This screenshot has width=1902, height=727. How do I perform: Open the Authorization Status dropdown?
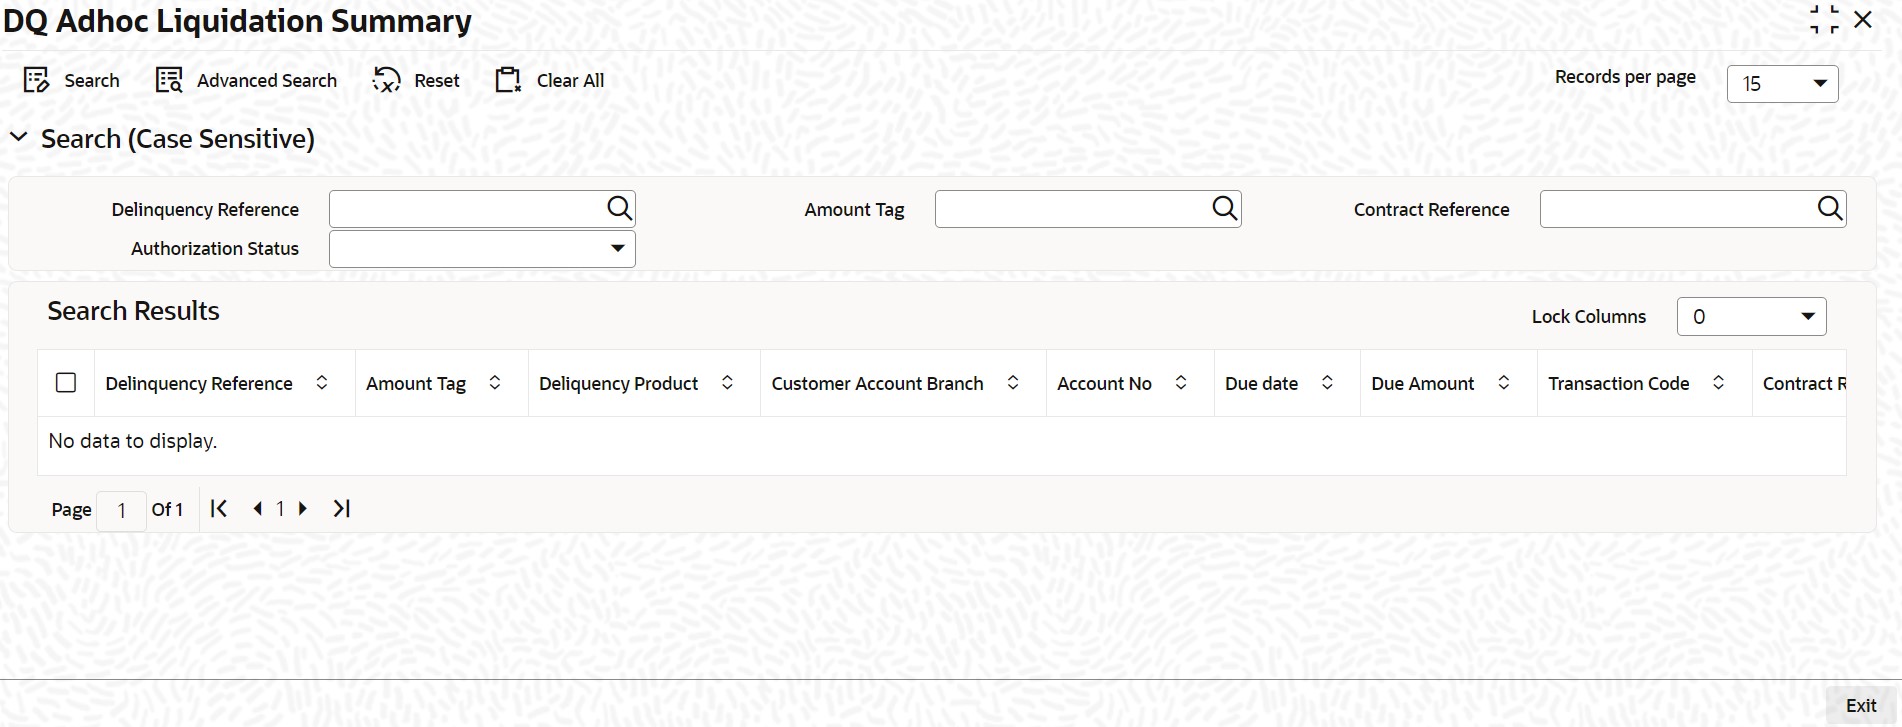coord(482,248)
